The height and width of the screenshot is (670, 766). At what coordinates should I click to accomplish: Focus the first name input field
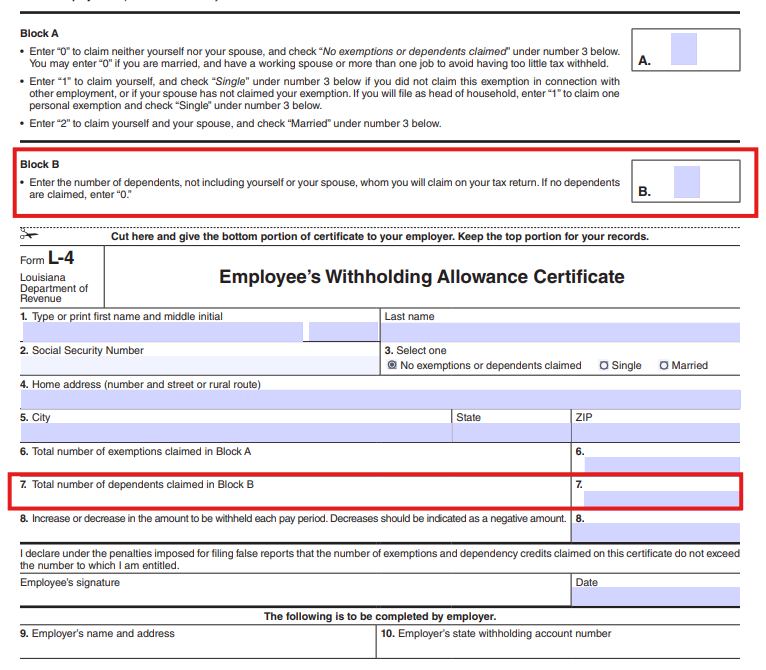(161, 333)
